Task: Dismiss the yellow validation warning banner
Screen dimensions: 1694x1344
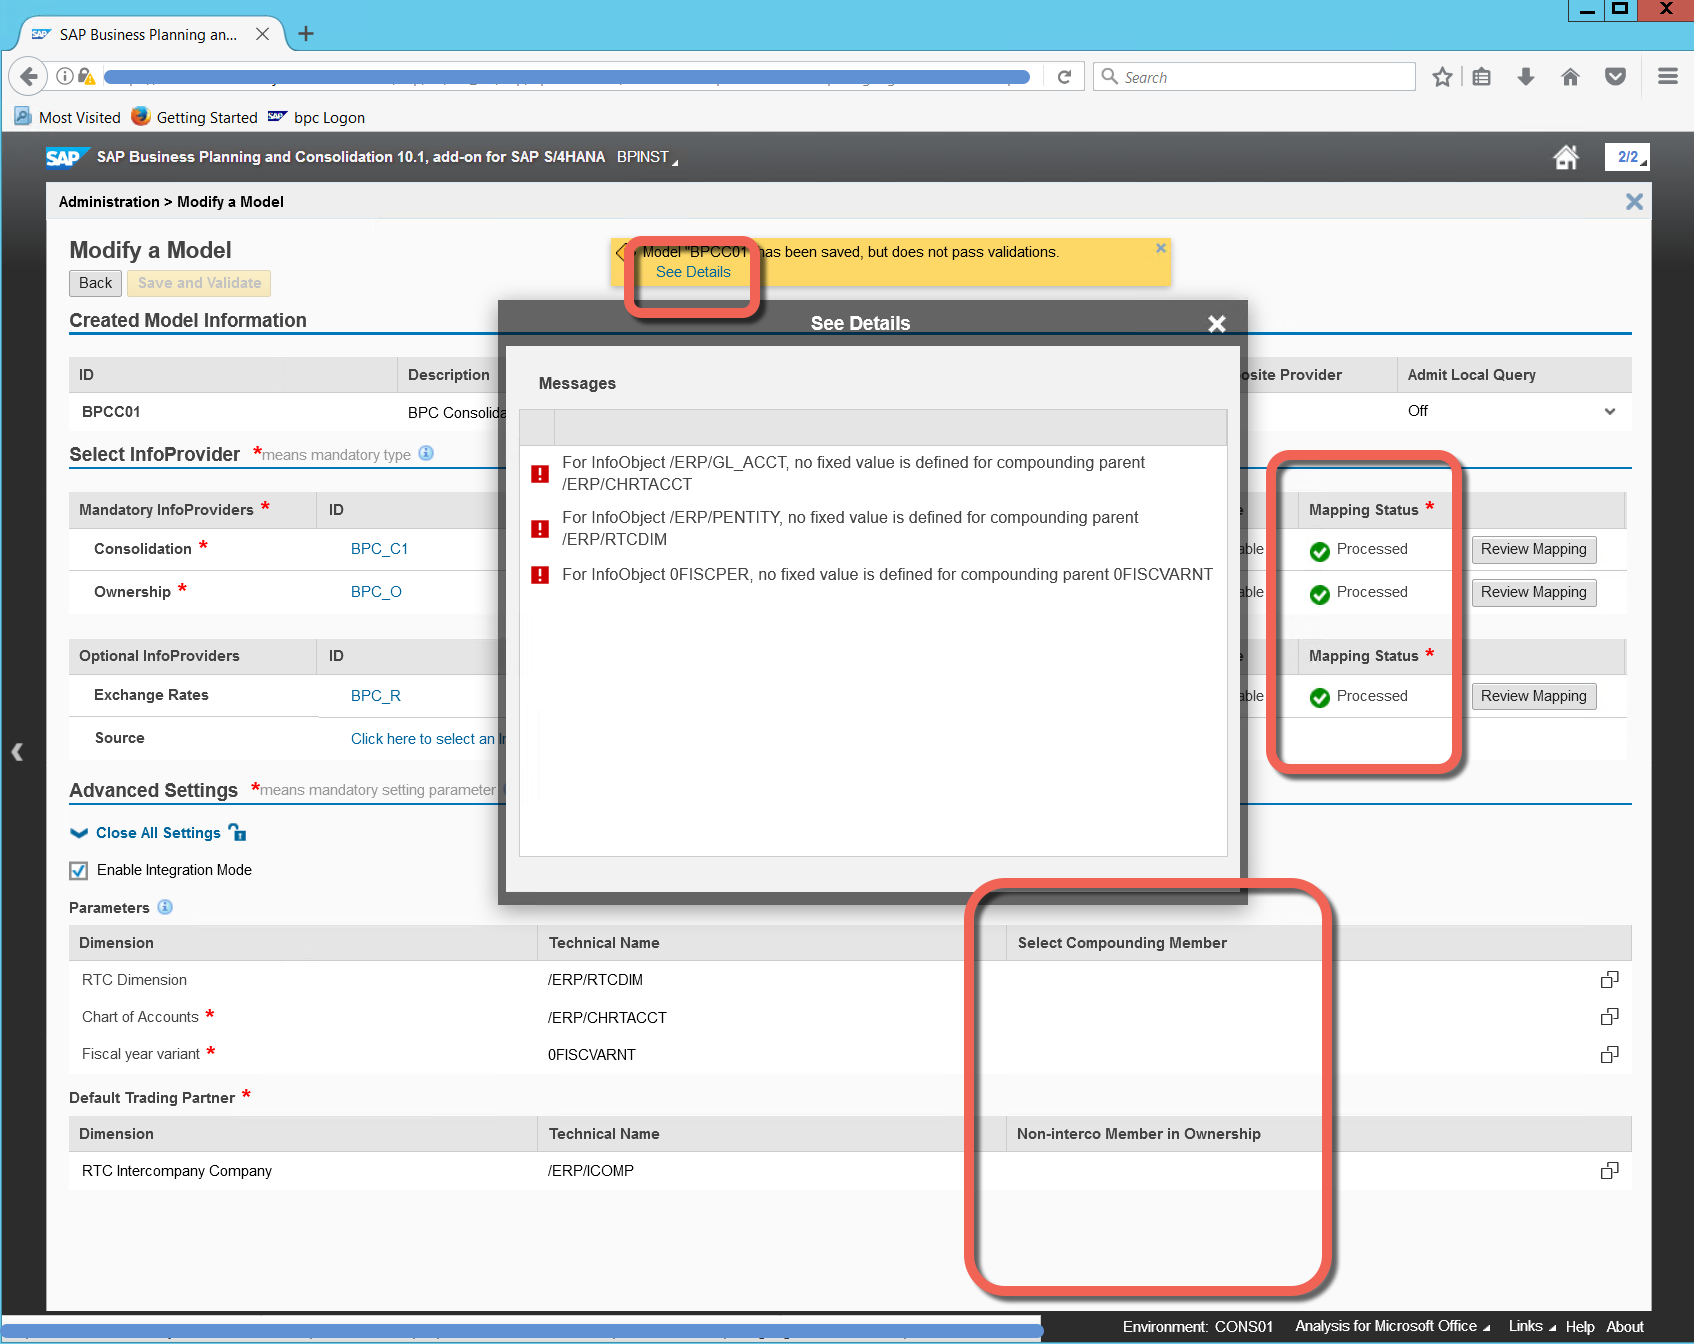Action: click(1161, 248)
